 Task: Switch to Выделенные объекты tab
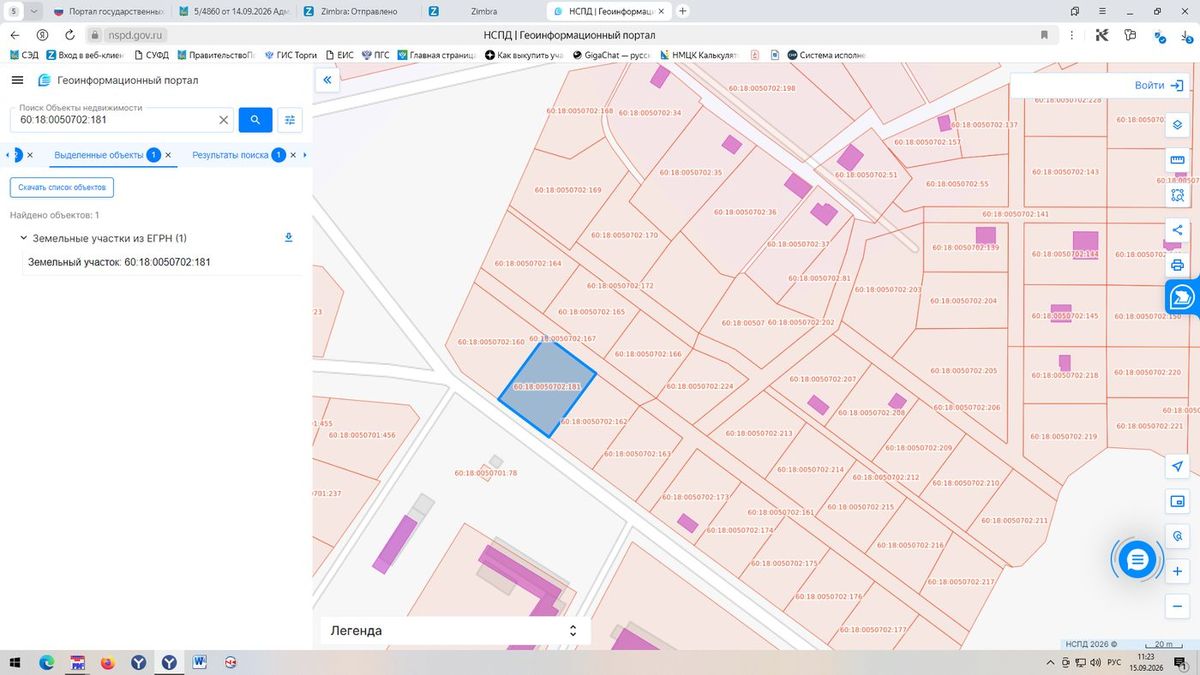pyautogui.click(x=99, y=155)
